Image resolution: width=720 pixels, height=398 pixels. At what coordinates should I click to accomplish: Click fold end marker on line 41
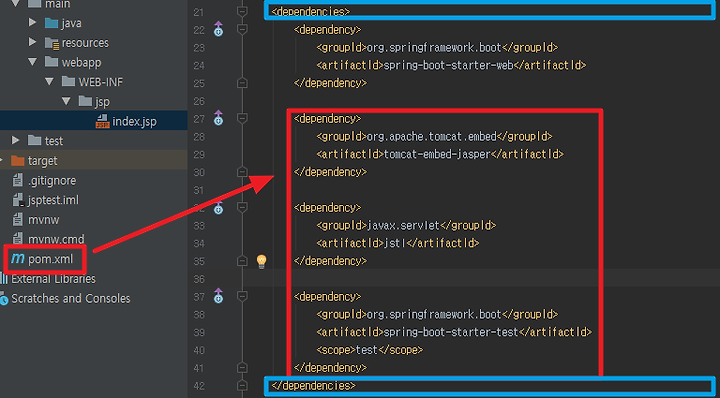coord(242,368)
